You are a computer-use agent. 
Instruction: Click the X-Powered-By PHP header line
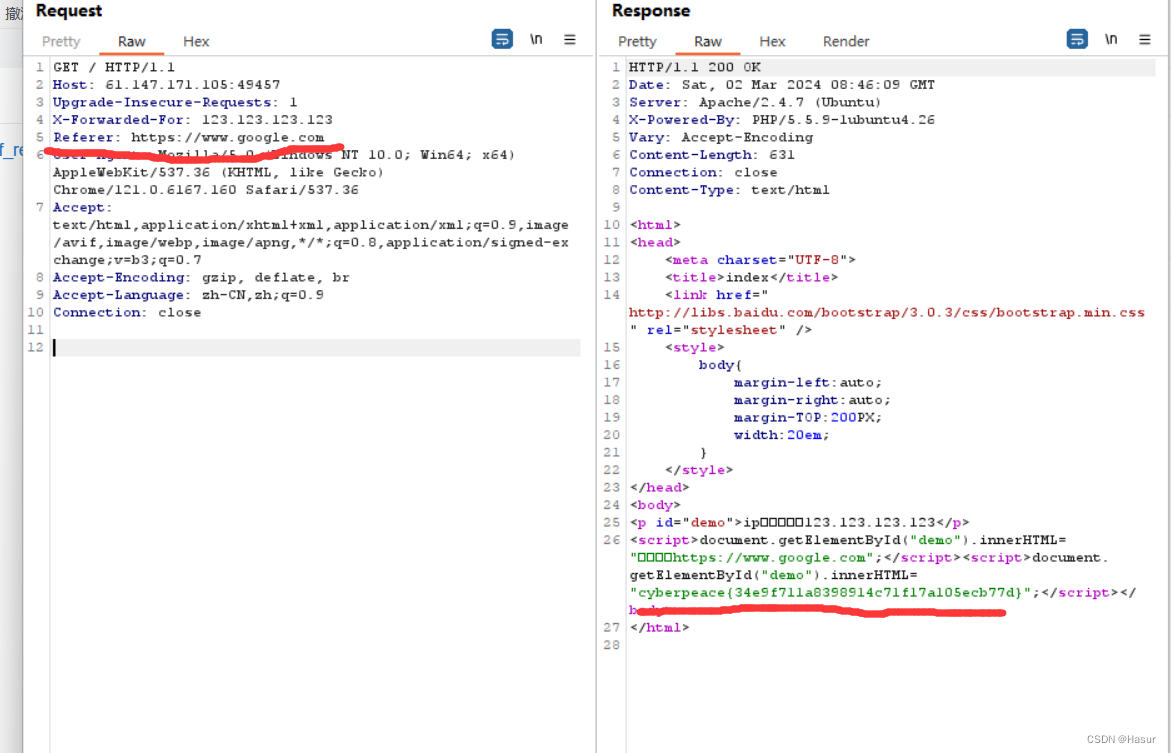[x=782, y=120]
